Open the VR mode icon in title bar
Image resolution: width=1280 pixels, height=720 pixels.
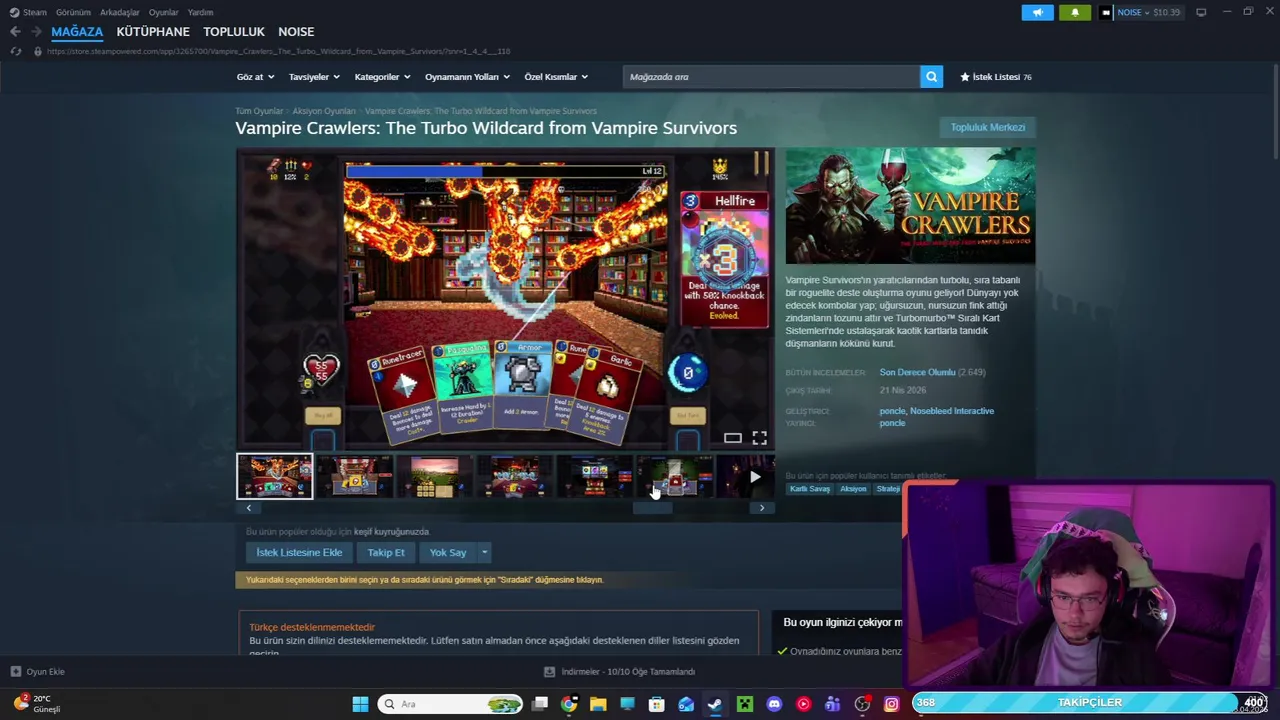(x=1201, y=12)
